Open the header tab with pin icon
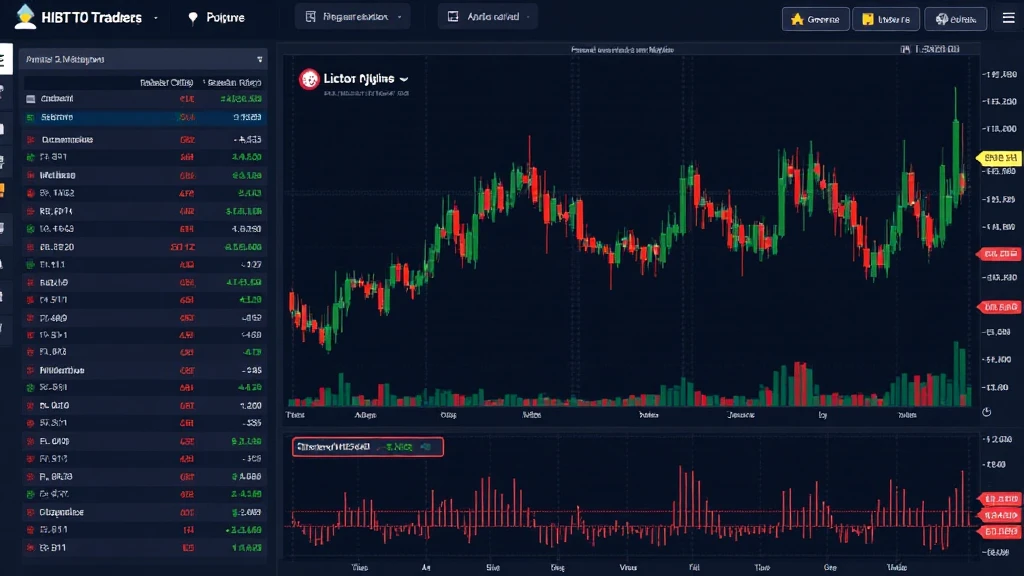Image resolution: width=1024 pixels, height=576 pixels. coord(221,18)
